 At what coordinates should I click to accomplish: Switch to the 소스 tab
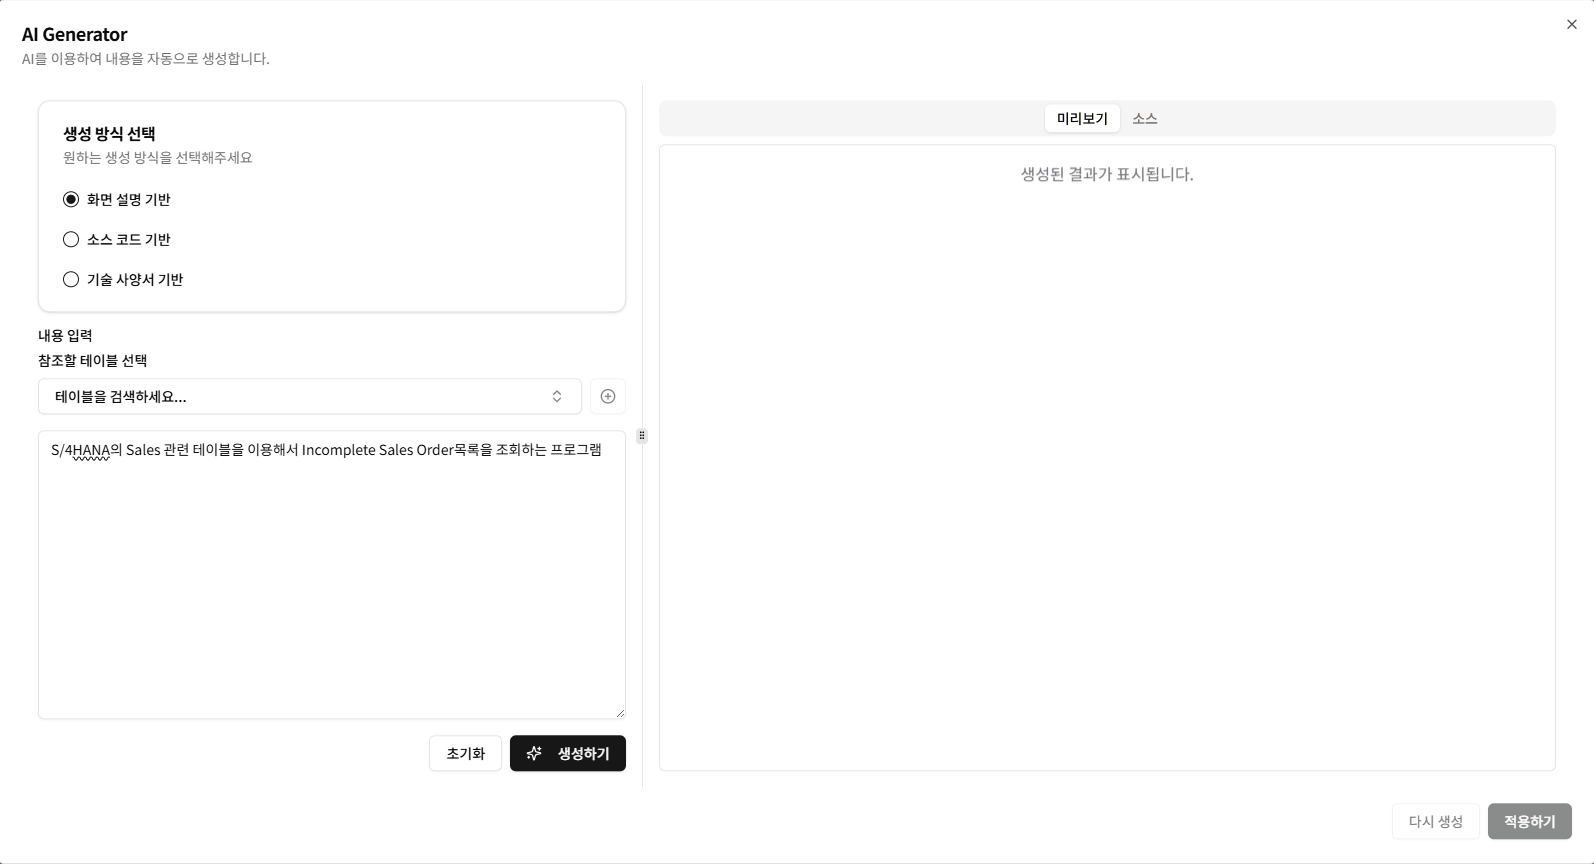[1144, 118]
